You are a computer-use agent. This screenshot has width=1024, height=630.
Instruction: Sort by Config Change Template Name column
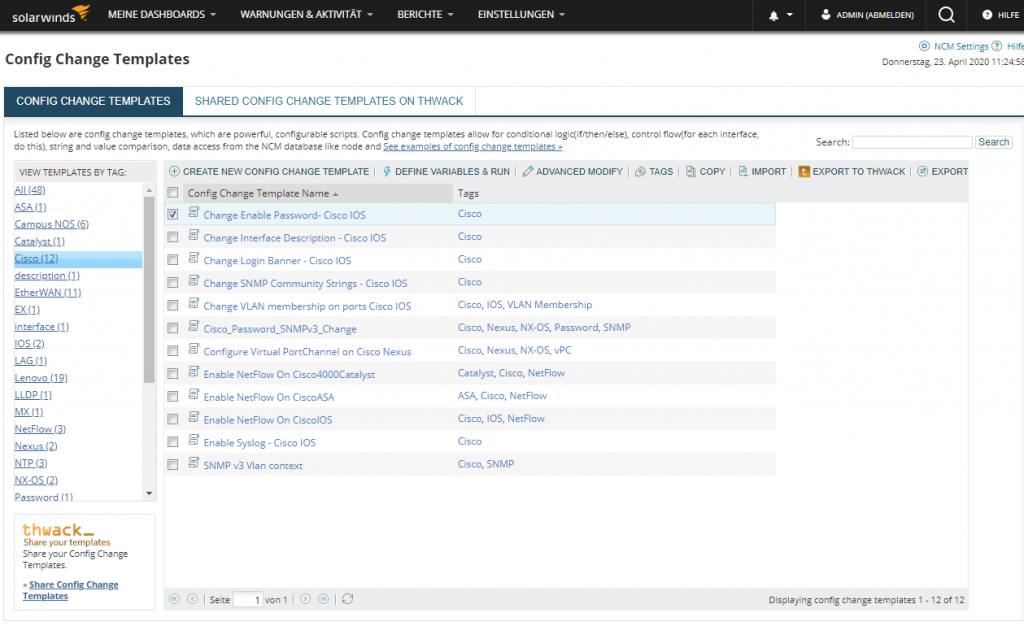258,193
